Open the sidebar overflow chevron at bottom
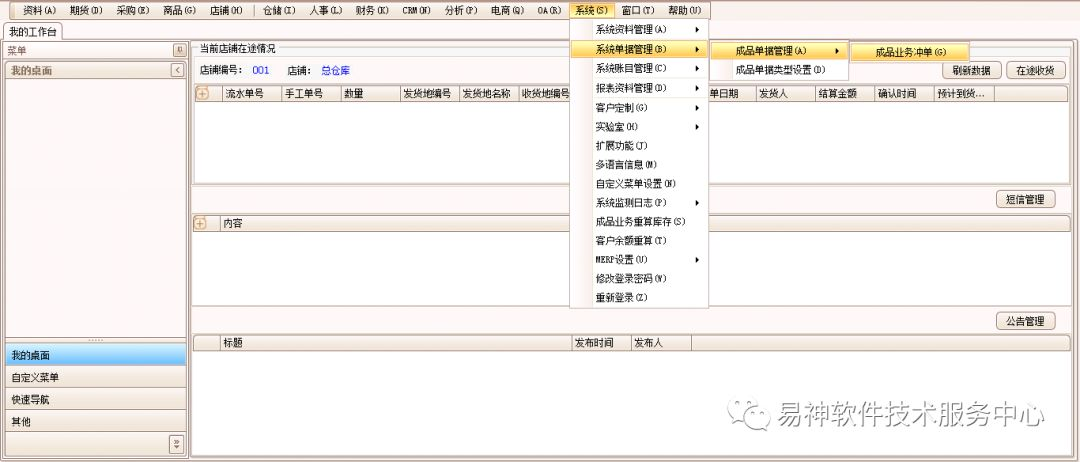Viewport: 1080px width, 462px height. 176,443
